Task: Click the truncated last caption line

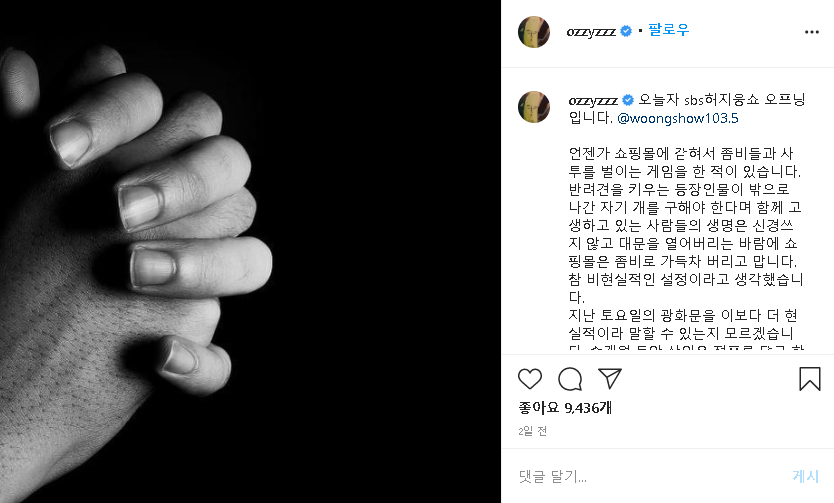Action: point(686,348)
